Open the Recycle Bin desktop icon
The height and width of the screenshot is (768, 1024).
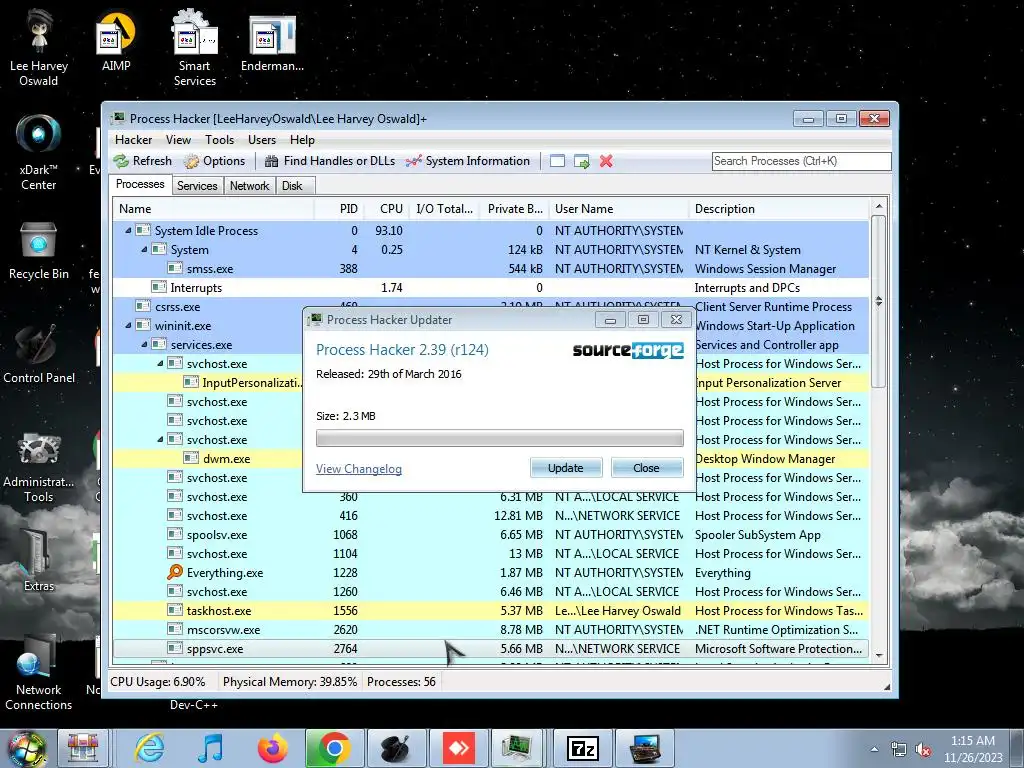[39, 251]
